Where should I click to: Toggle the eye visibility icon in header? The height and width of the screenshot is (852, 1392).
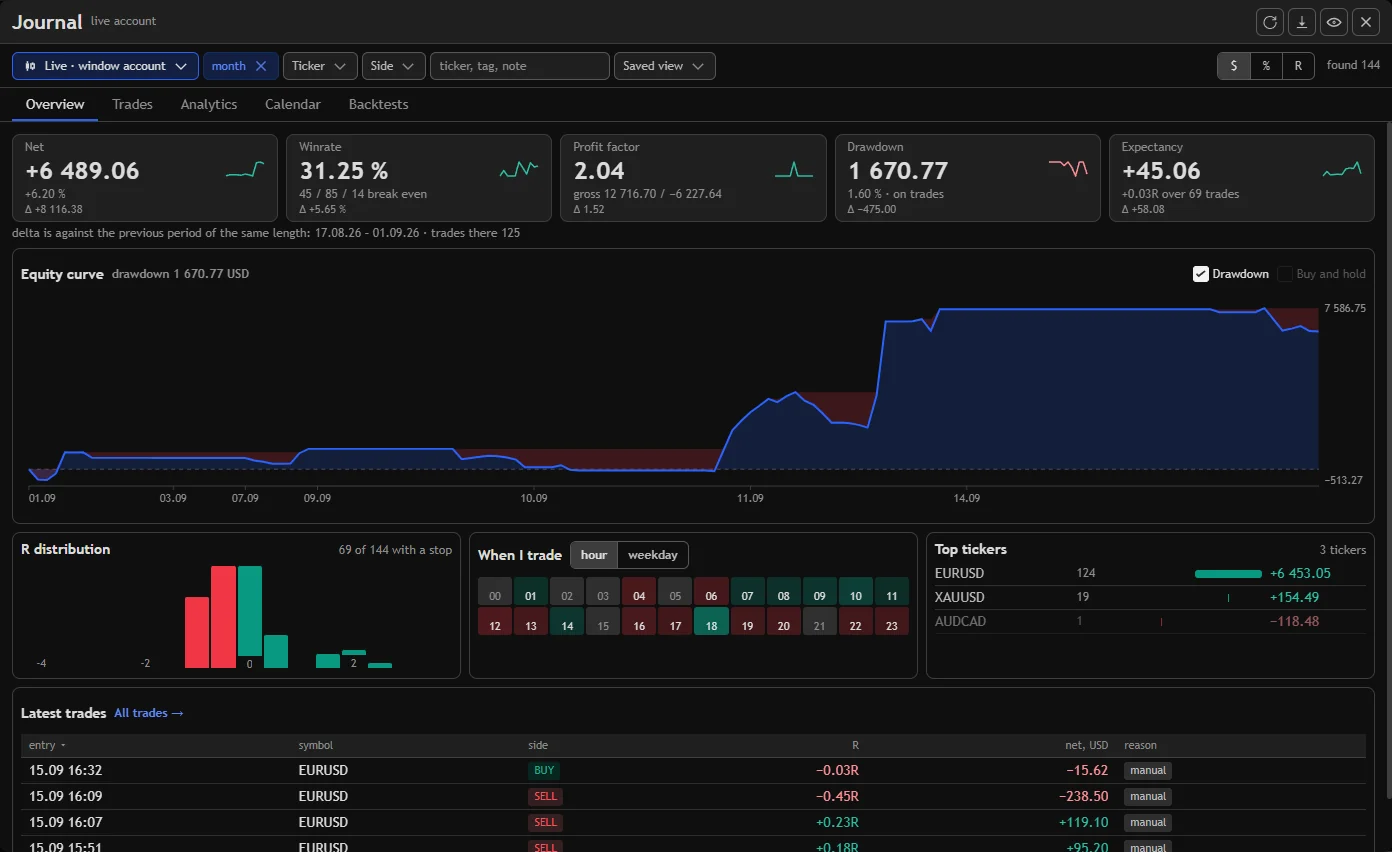coord(1334,22)
